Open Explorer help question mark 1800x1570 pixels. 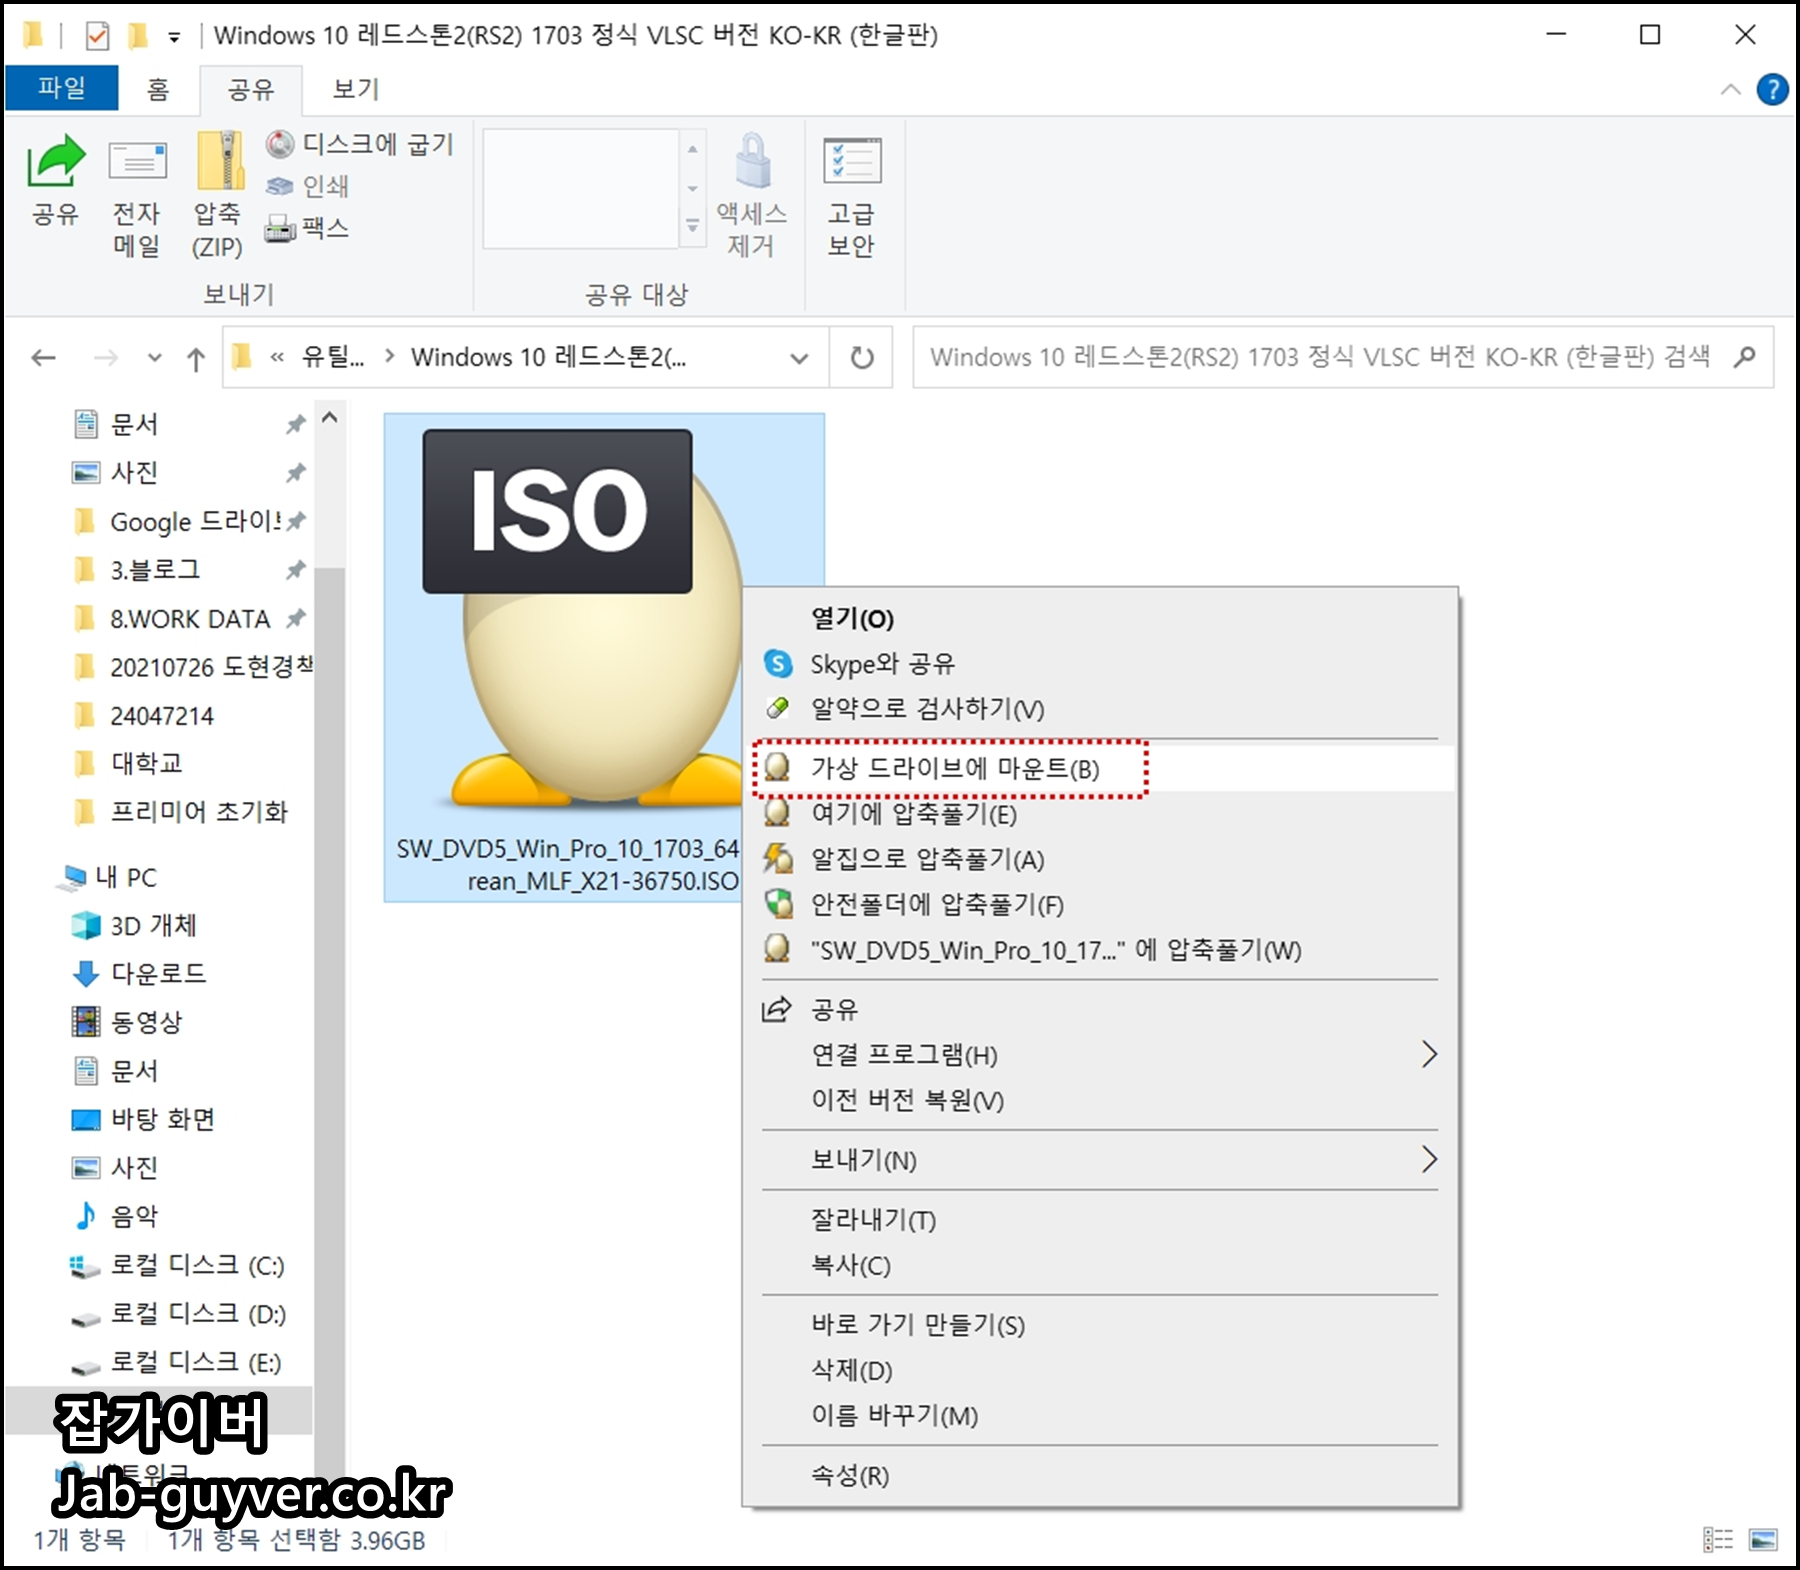coord(1772,90)
